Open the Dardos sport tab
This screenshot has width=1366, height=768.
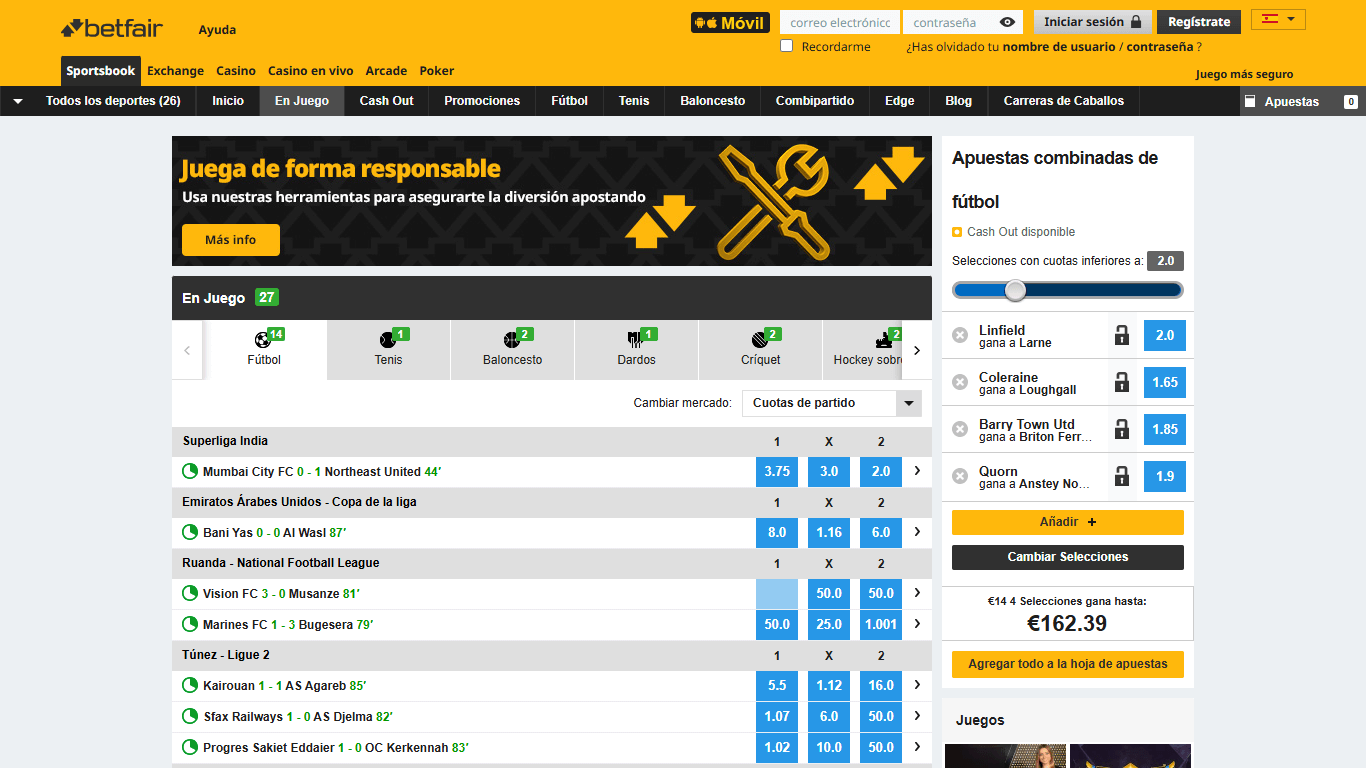tap(637, 349)
